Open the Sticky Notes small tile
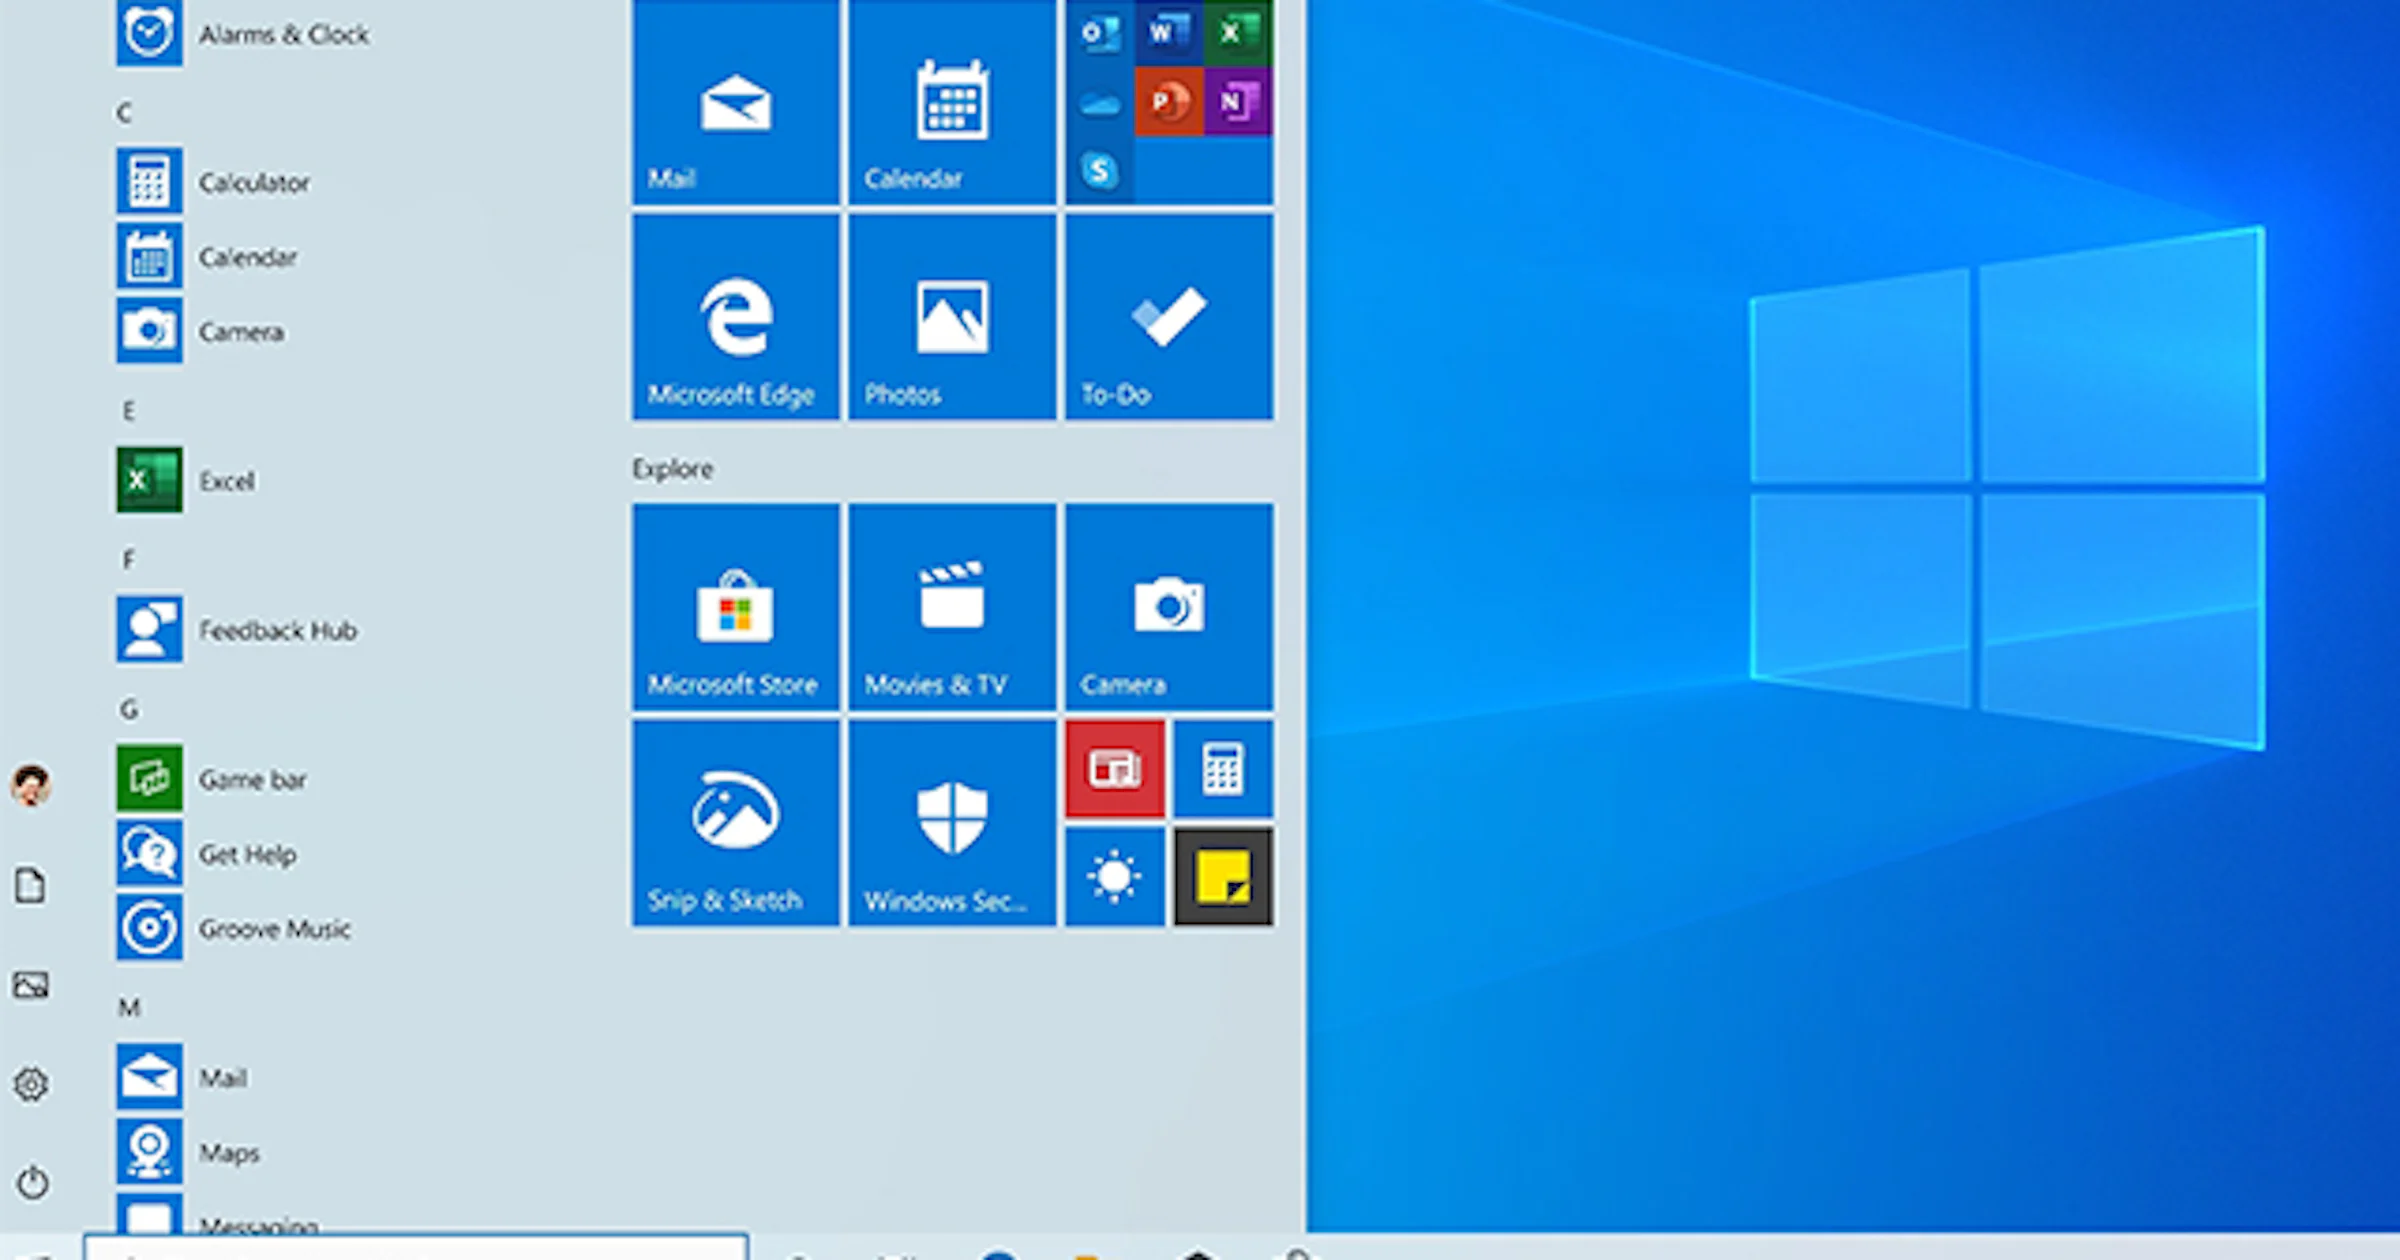The width and height of the screenshot is (2400, 1260). point(1223,877)
